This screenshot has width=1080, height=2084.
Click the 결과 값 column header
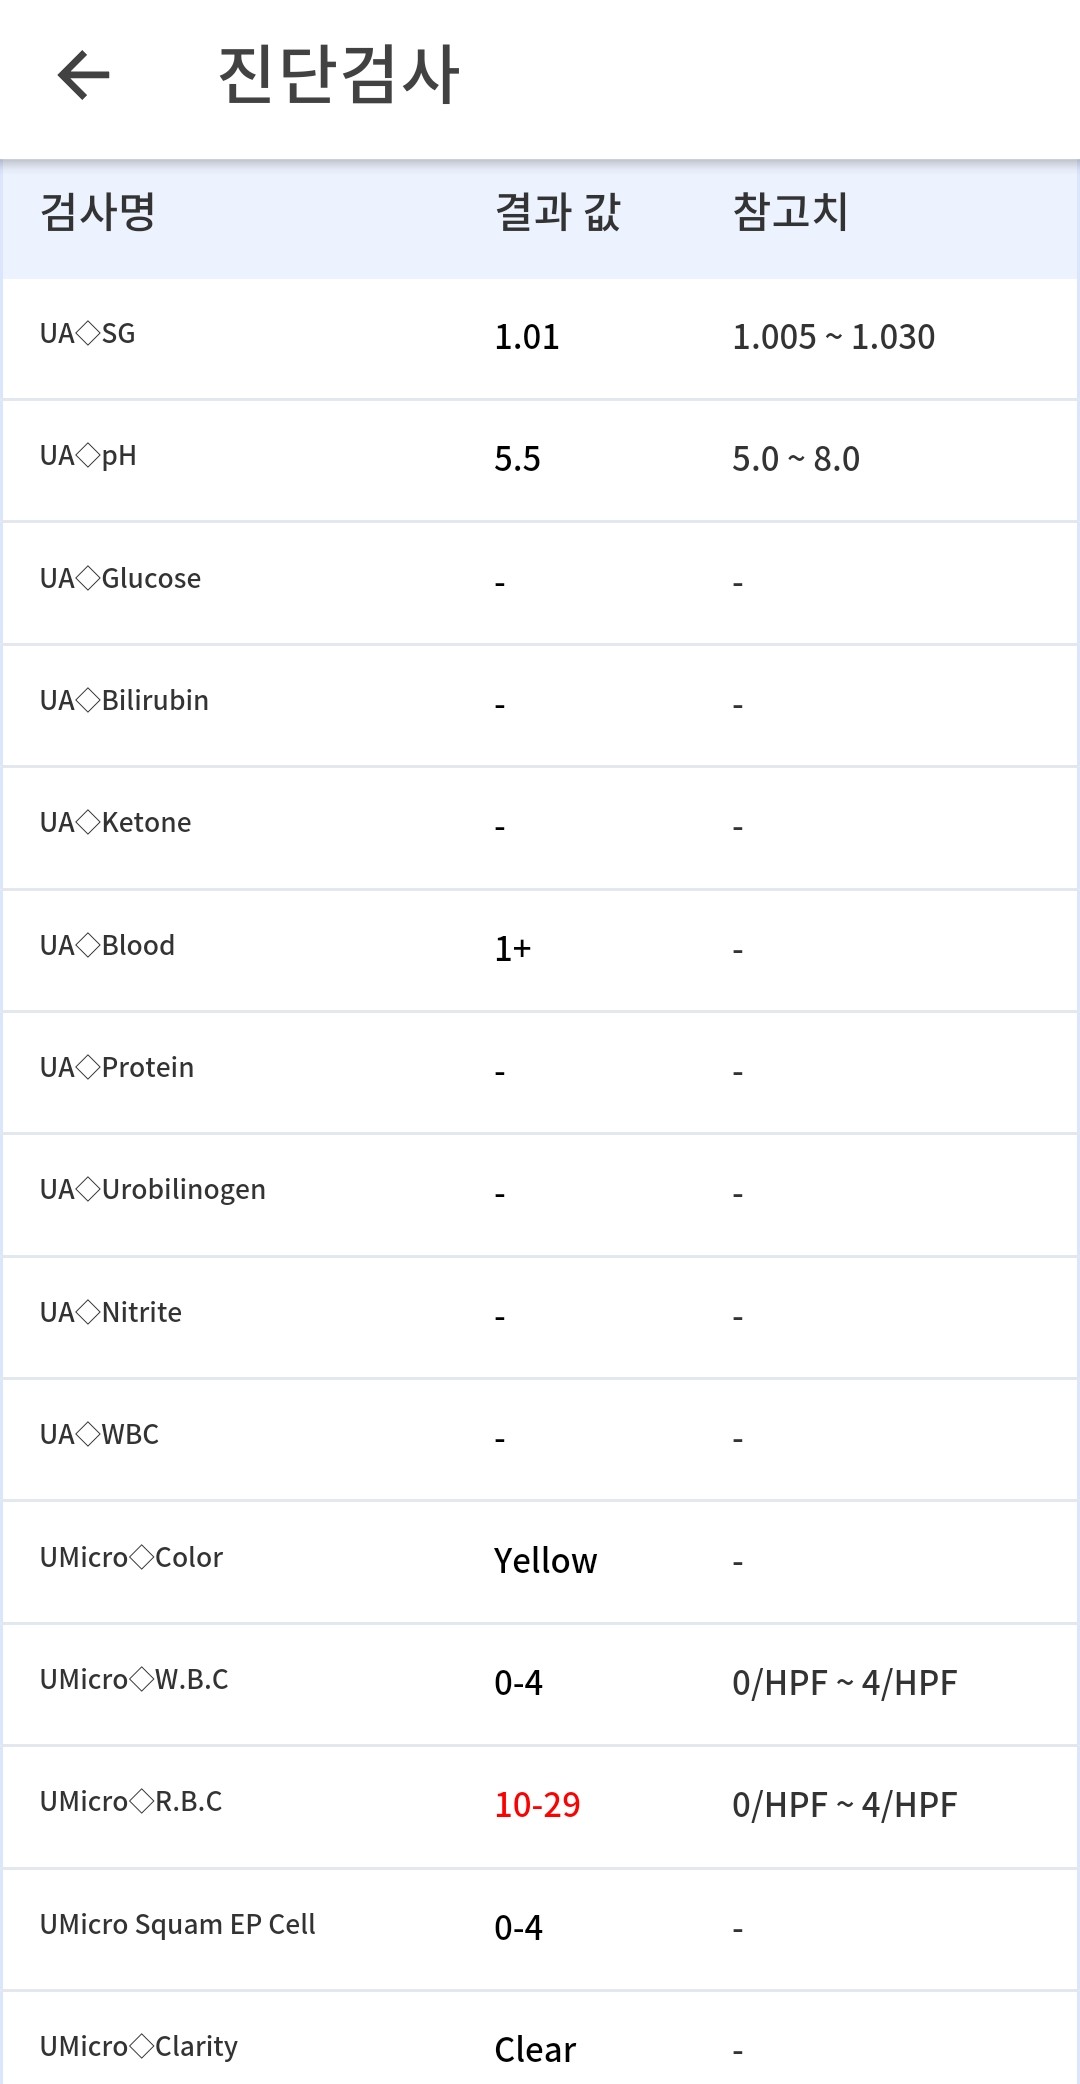[x=558, y=212]
